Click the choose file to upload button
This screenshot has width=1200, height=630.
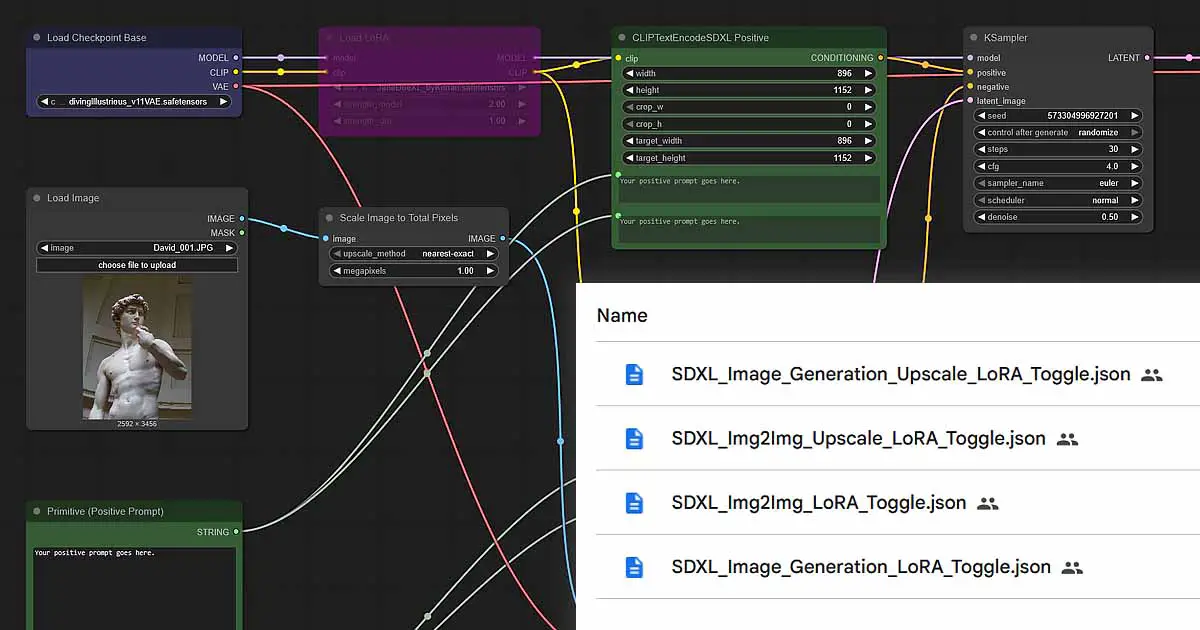point(136,264)
